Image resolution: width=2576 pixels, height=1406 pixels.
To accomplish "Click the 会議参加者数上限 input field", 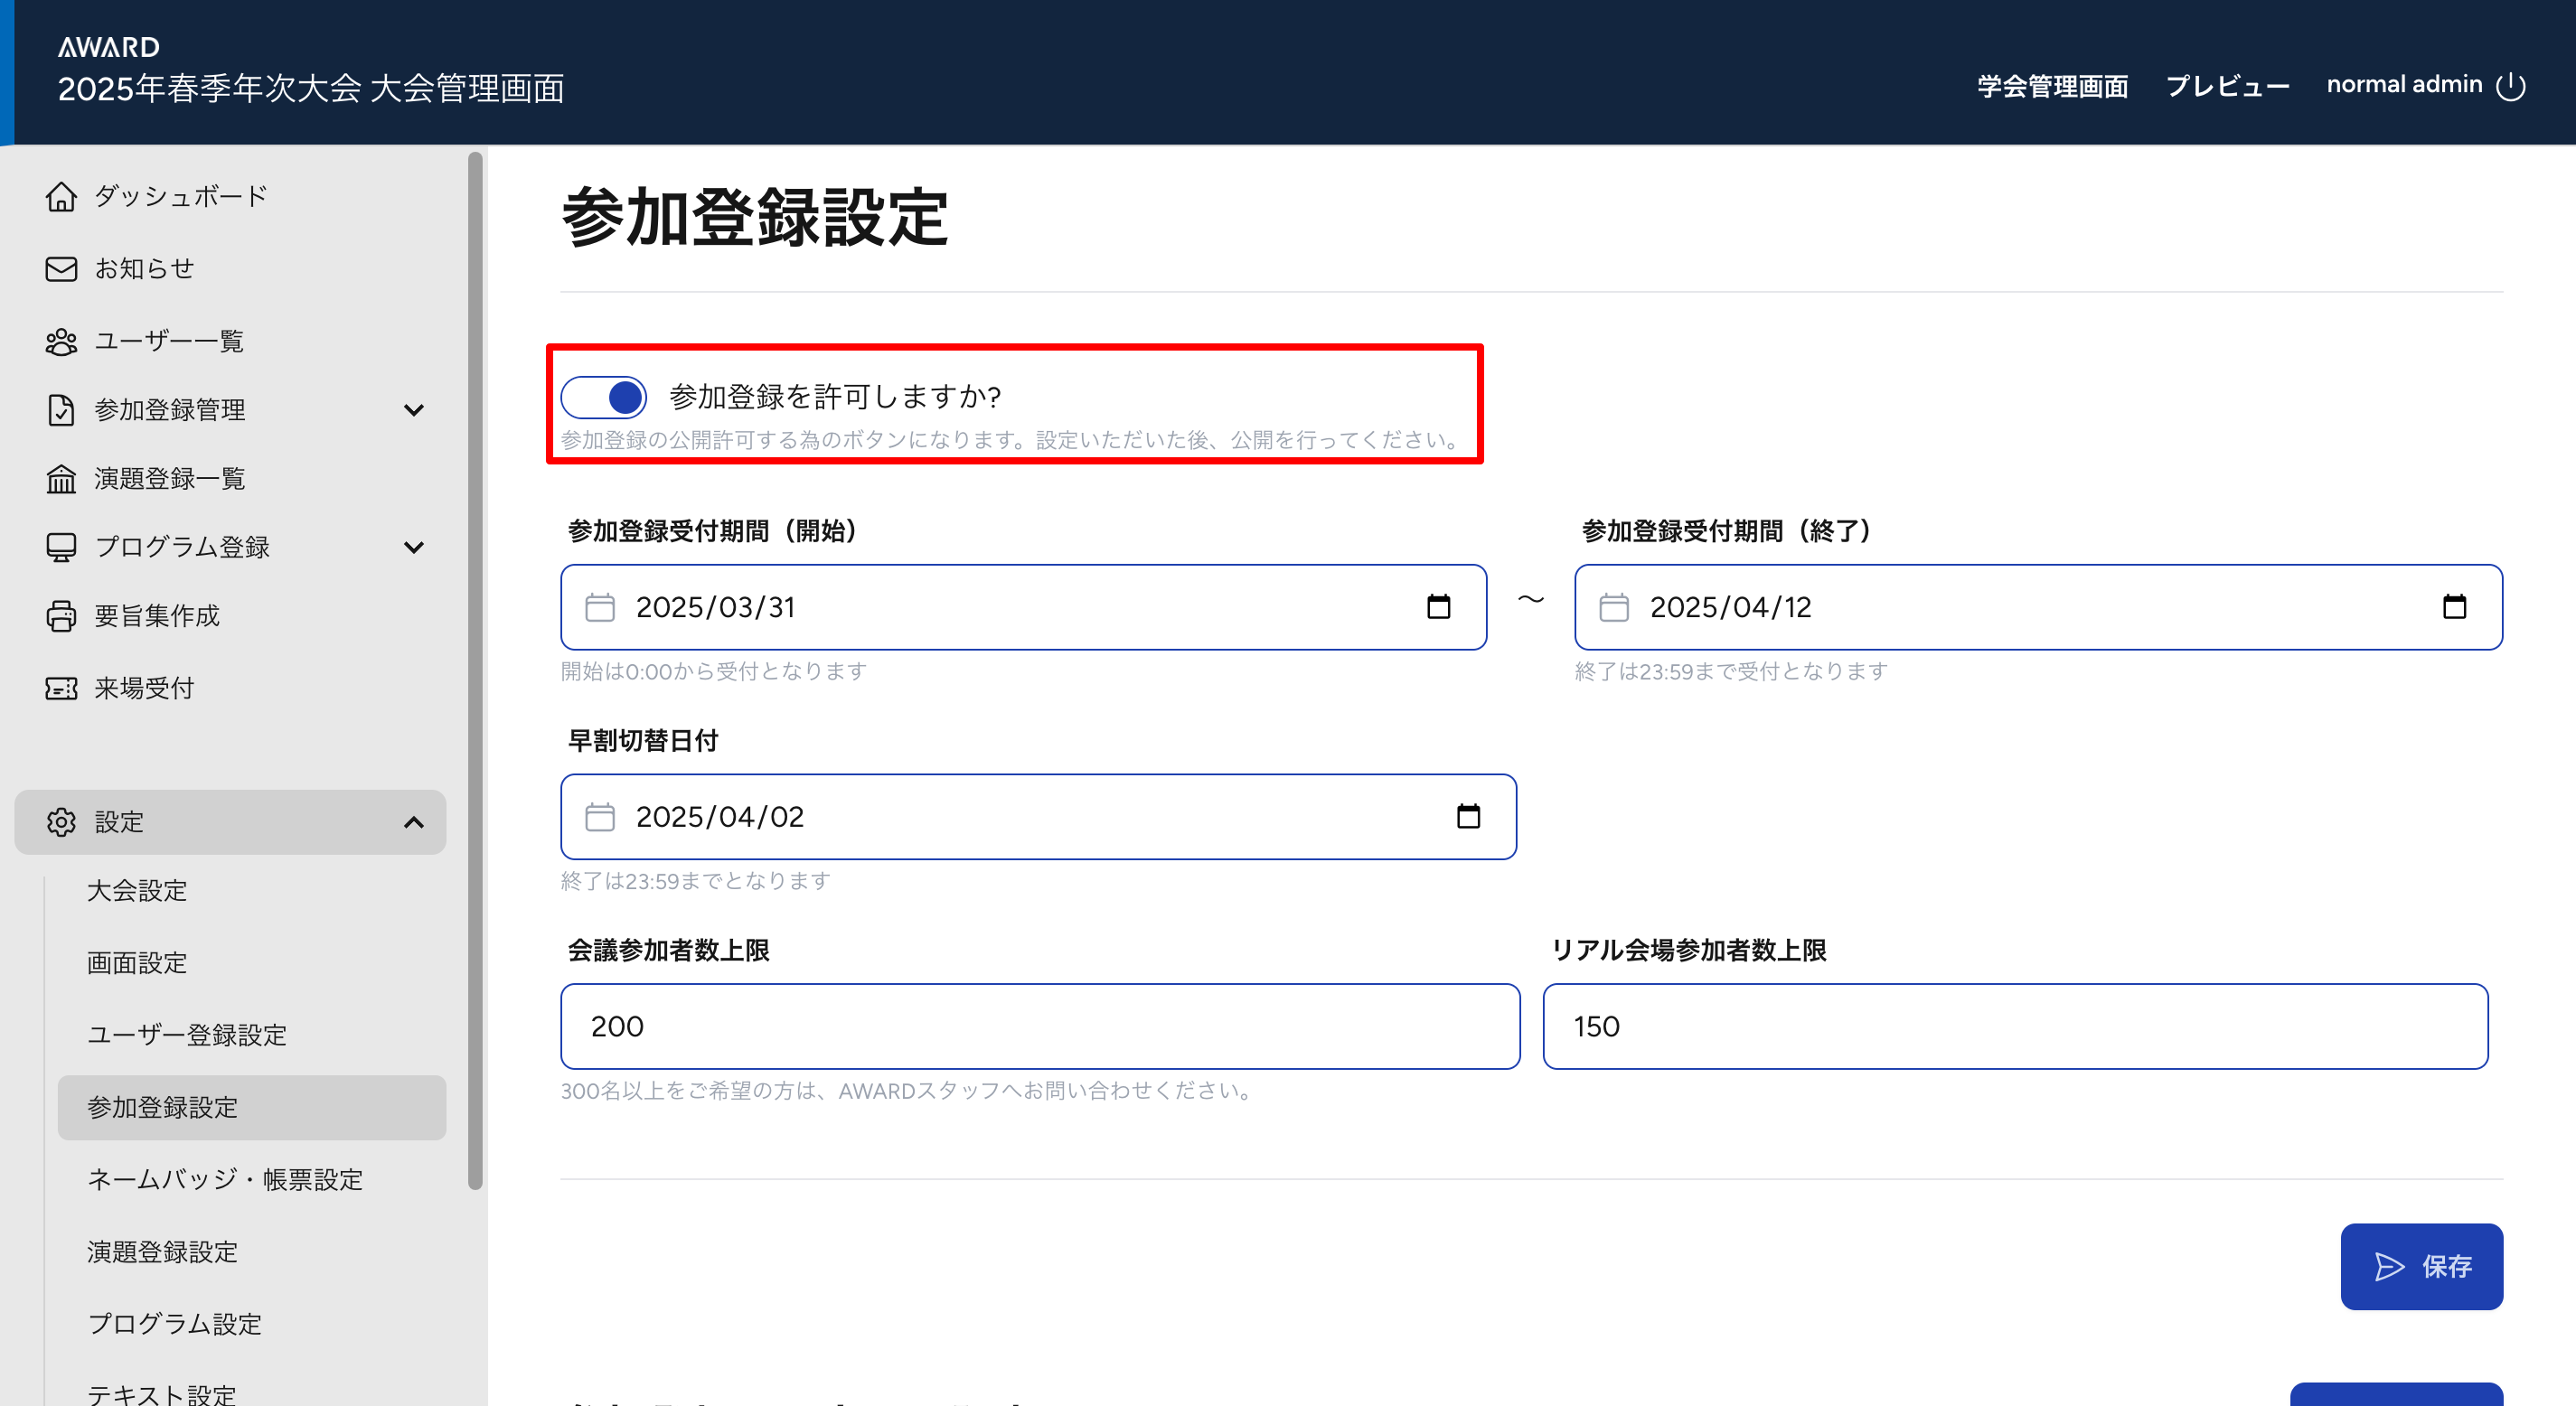I will (1040, 1026).
